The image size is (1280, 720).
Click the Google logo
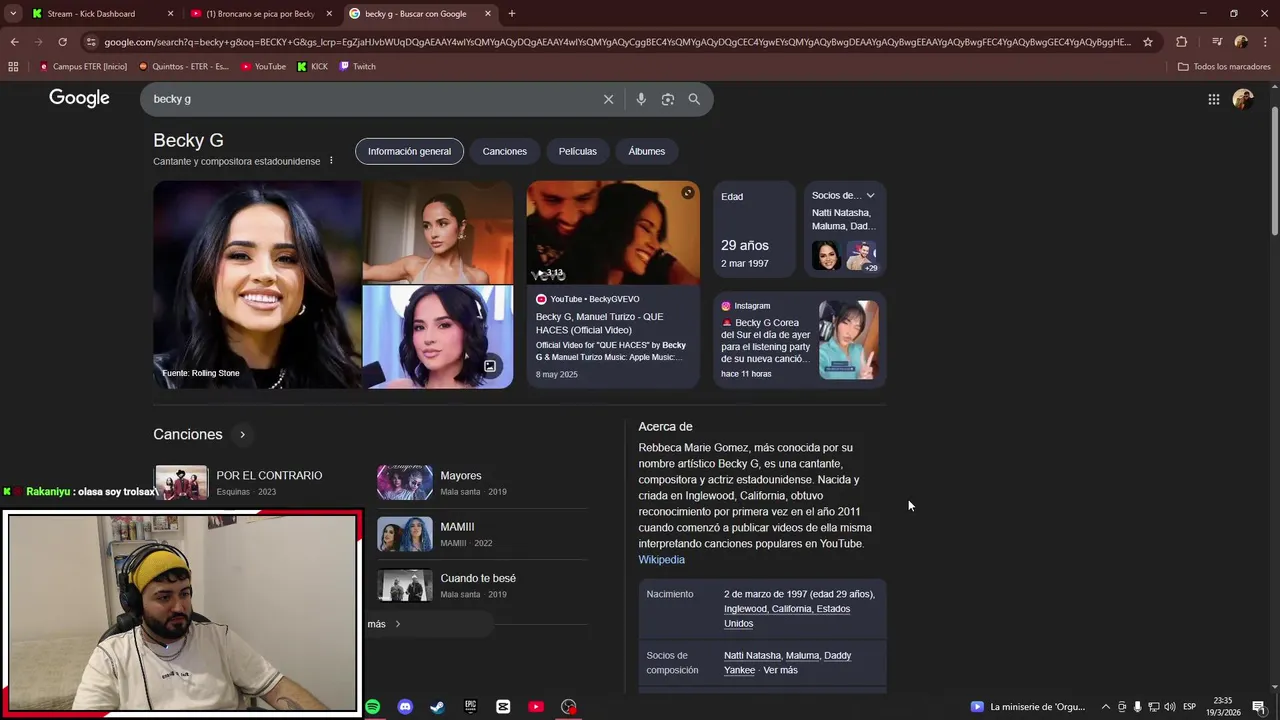pyautogui.click(x=79, y=98)
